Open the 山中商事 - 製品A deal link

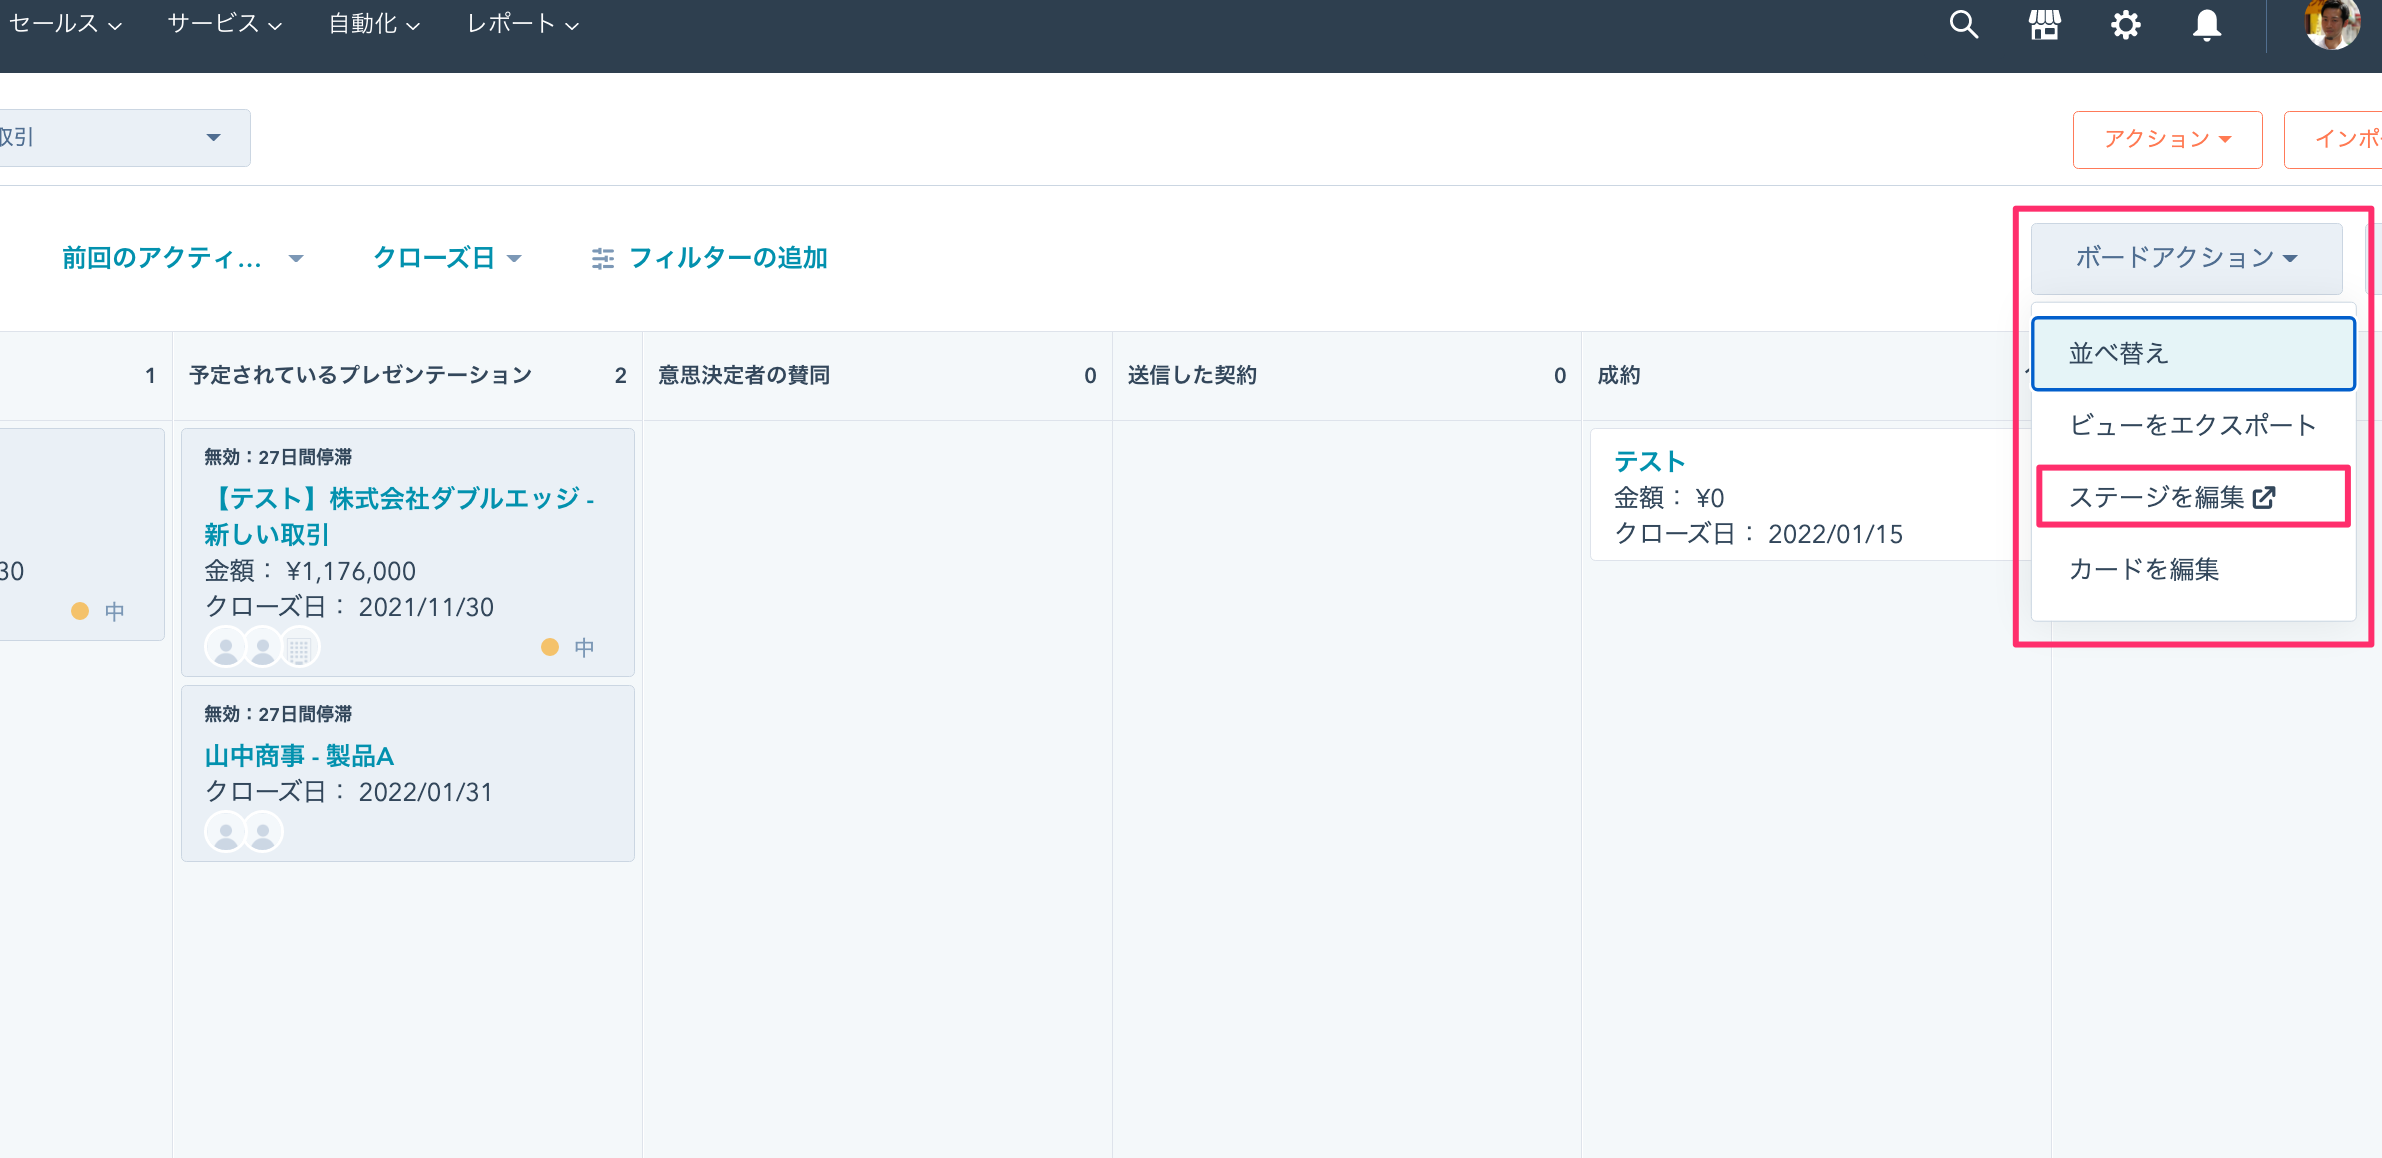(x=299, y=756)
